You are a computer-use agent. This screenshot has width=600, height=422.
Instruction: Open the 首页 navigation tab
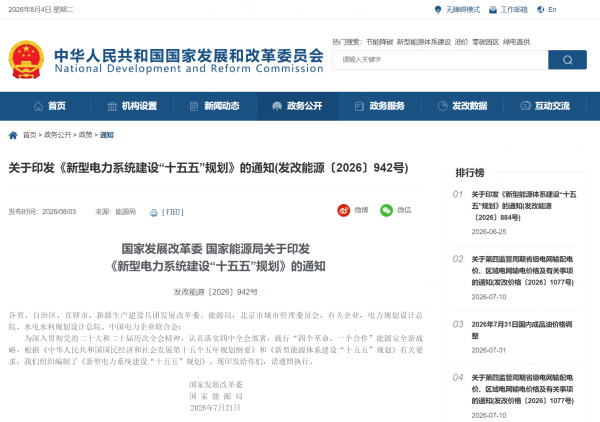(x=49, y=106)
